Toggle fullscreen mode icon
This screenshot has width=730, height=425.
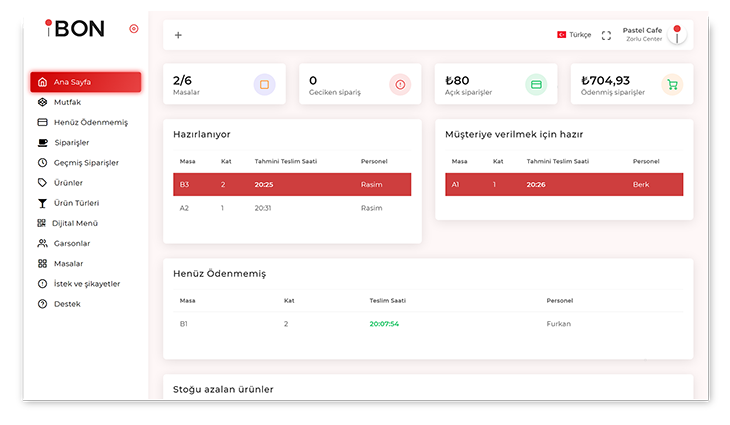pos(606,35)
